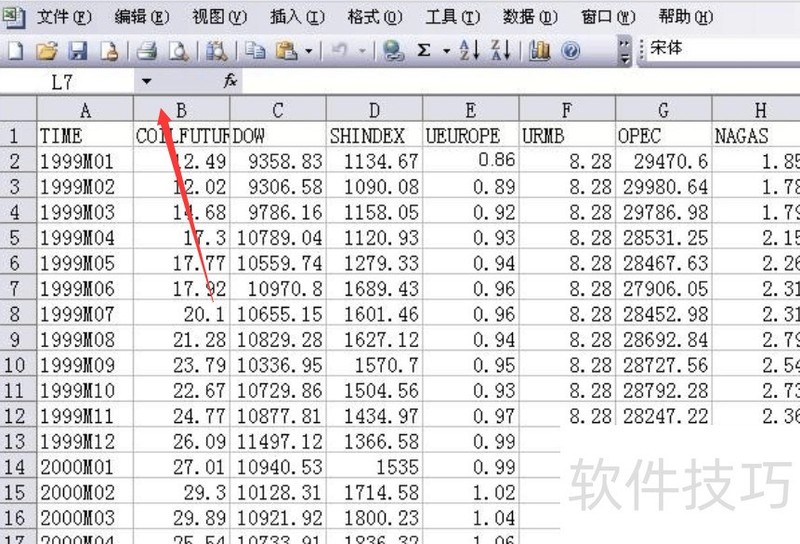Click the Select All corner of the sheet
Viewport: 800px width, 544px height.
coord(18,109)
